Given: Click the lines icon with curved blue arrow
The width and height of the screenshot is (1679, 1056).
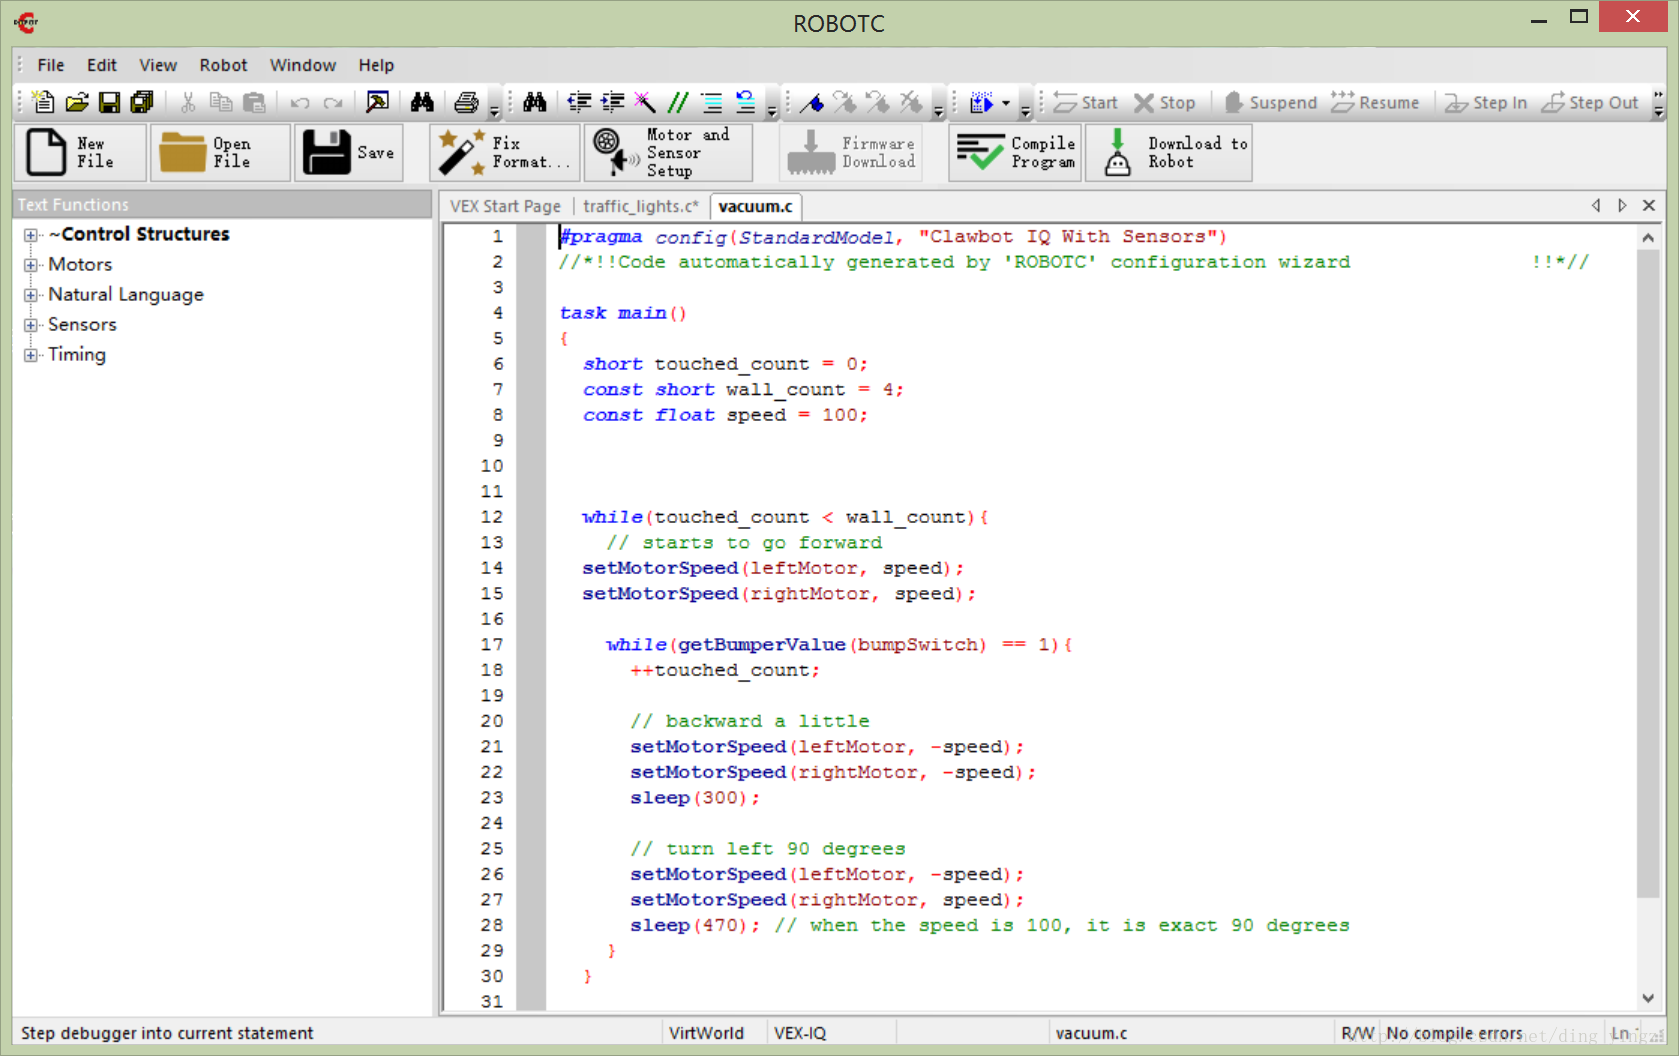Looking at the screenshot, I should click(x=745, y=102).
